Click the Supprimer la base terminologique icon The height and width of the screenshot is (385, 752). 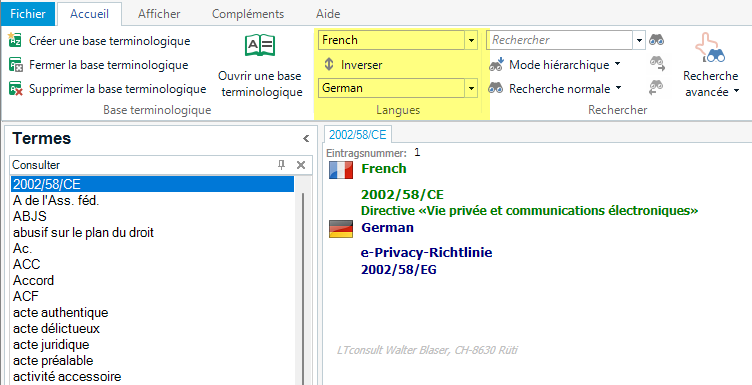point(16,89)
